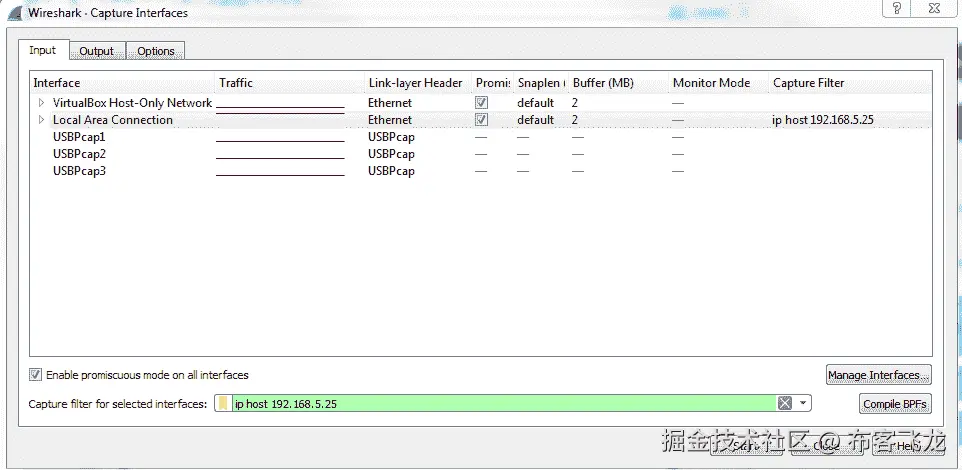Open the capture filter history dropdown arrow
Viewport: 962px width, 470px height.
802,403
